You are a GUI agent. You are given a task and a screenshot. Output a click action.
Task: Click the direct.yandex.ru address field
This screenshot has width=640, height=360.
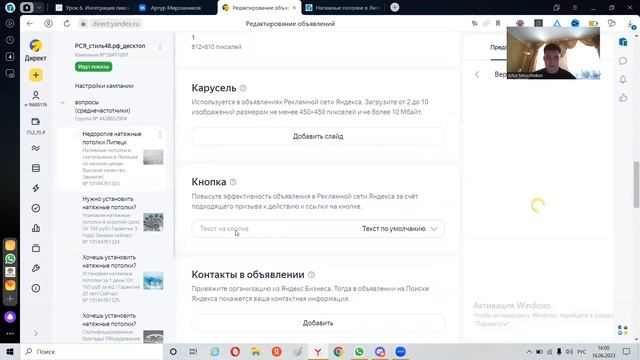tap(116, 24)
